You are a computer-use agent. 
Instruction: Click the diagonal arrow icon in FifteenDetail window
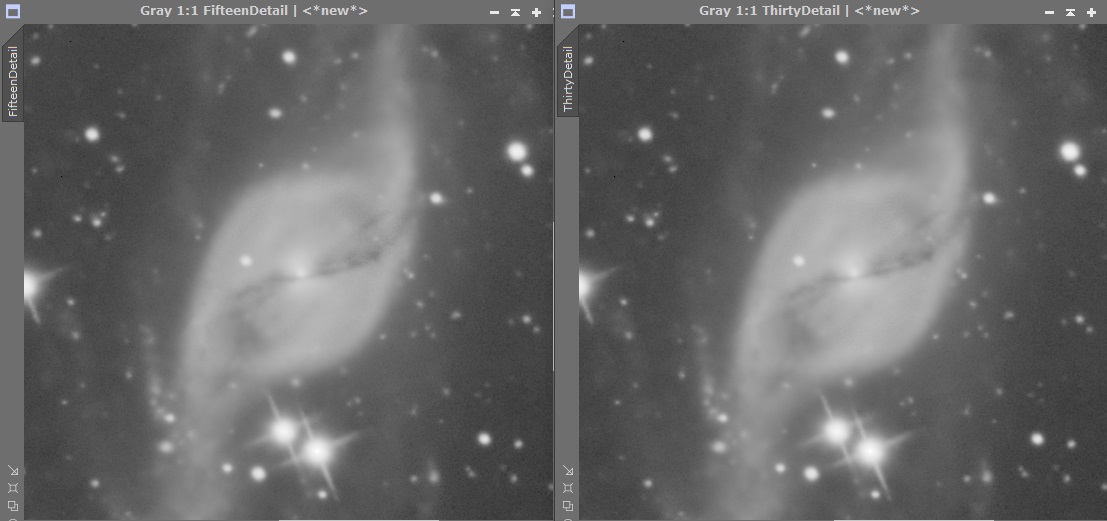tap(13, 470)
